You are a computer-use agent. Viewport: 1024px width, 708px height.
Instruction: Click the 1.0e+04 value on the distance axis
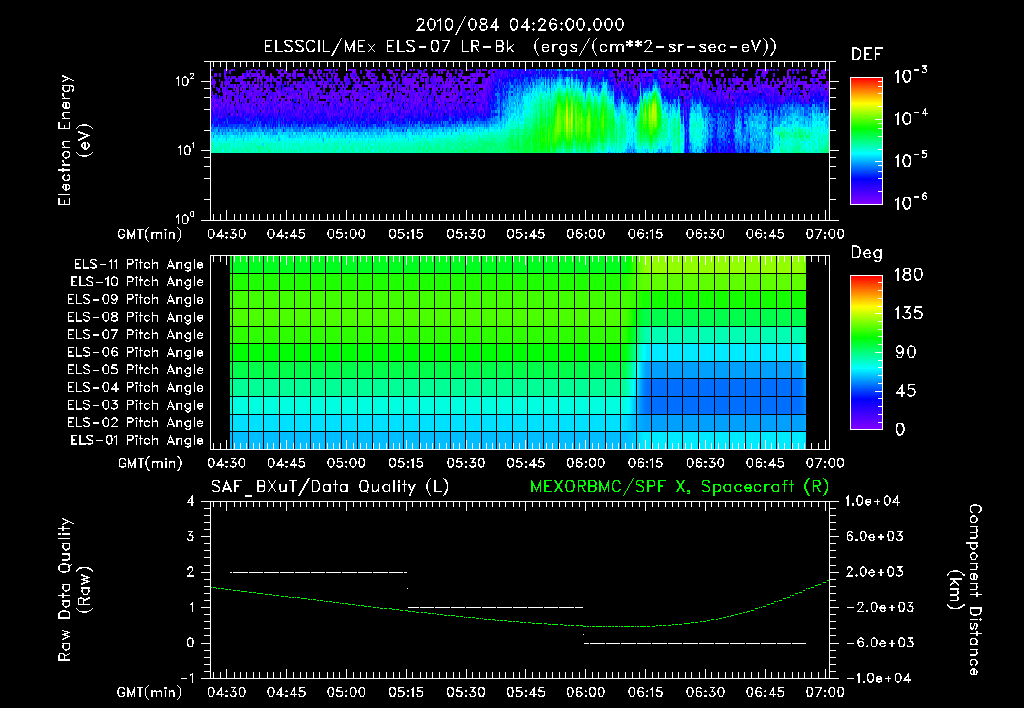[x=873, y=502]
